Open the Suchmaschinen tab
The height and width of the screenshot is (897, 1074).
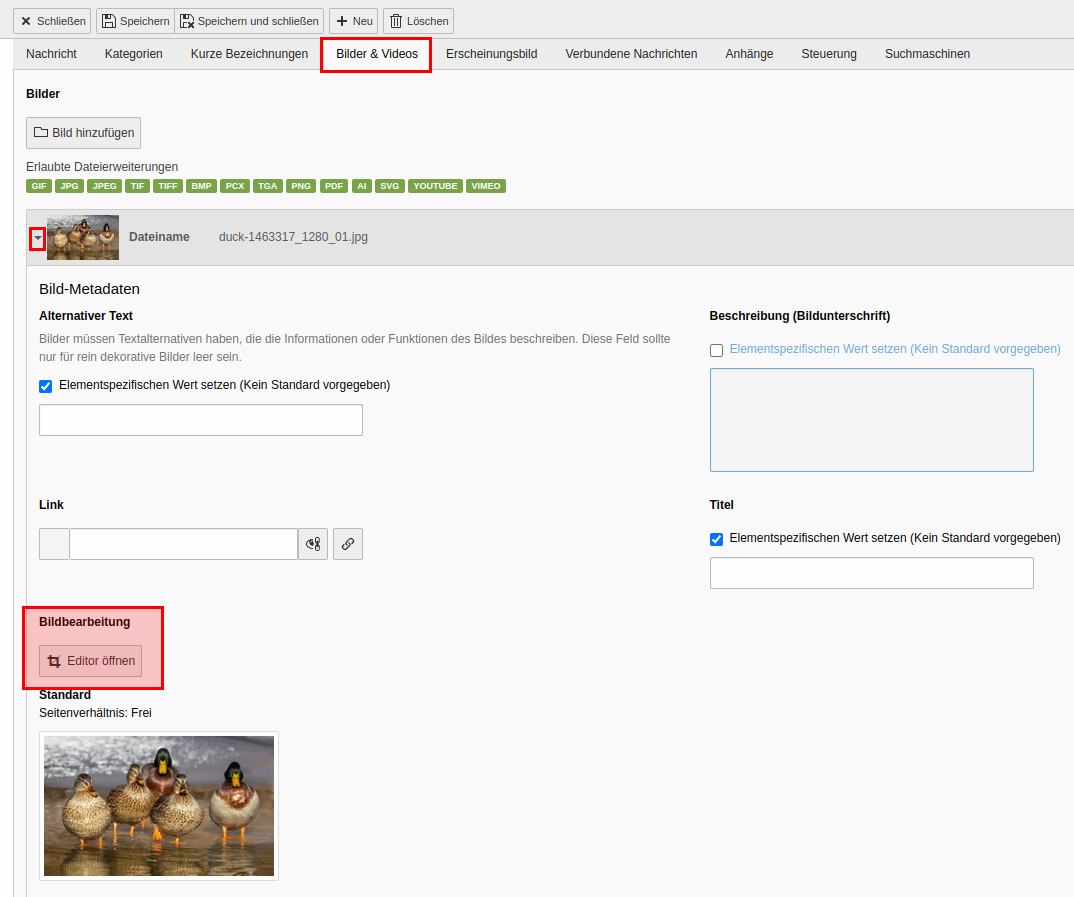(x=927, y=54)
